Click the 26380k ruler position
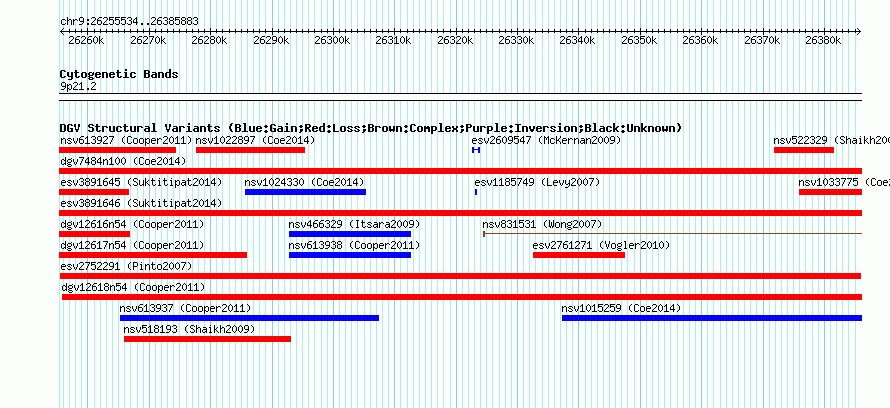Viewport: 890px width, 408px height. (x=823, y=40)
